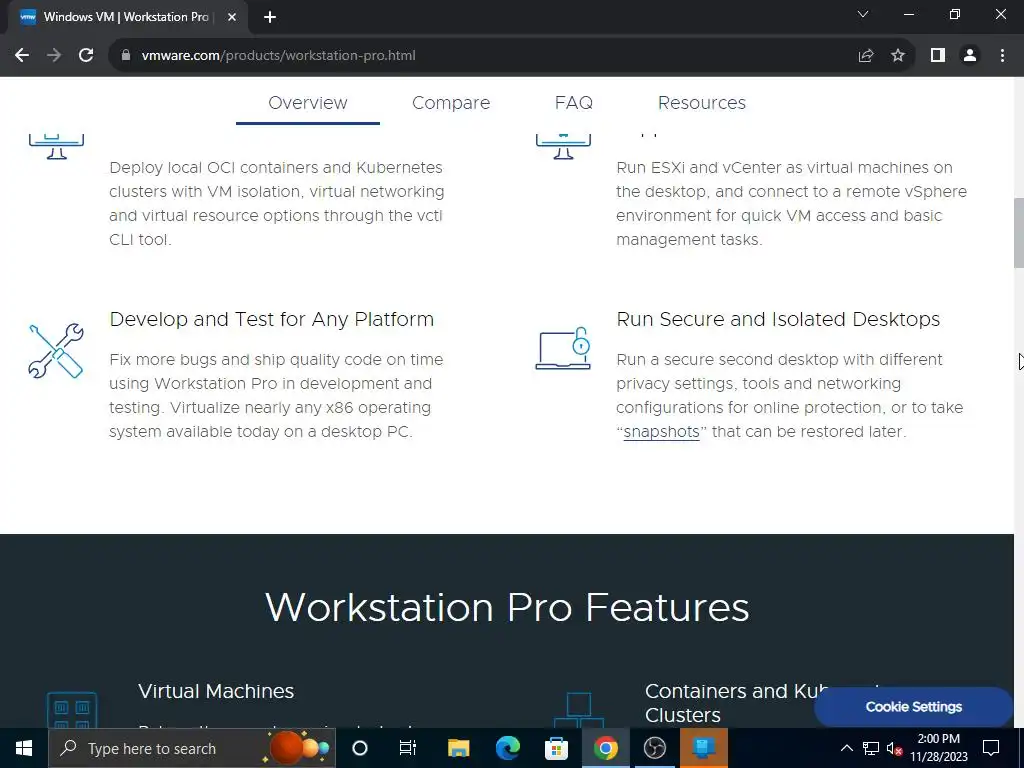Click the 'Virtual Machines' feature title
This screenshot has height=768, width=1024.
[216, 692]
